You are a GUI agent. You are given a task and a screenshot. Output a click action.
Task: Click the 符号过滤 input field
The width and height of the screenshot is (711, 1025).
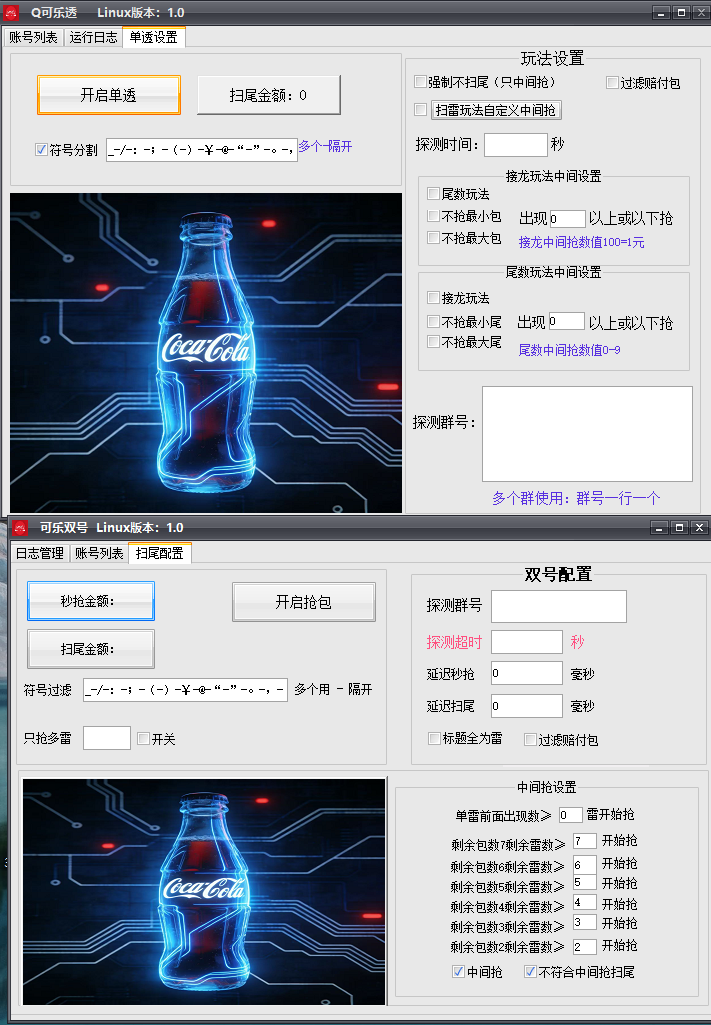pyautogui.click(x=186, y=690)
